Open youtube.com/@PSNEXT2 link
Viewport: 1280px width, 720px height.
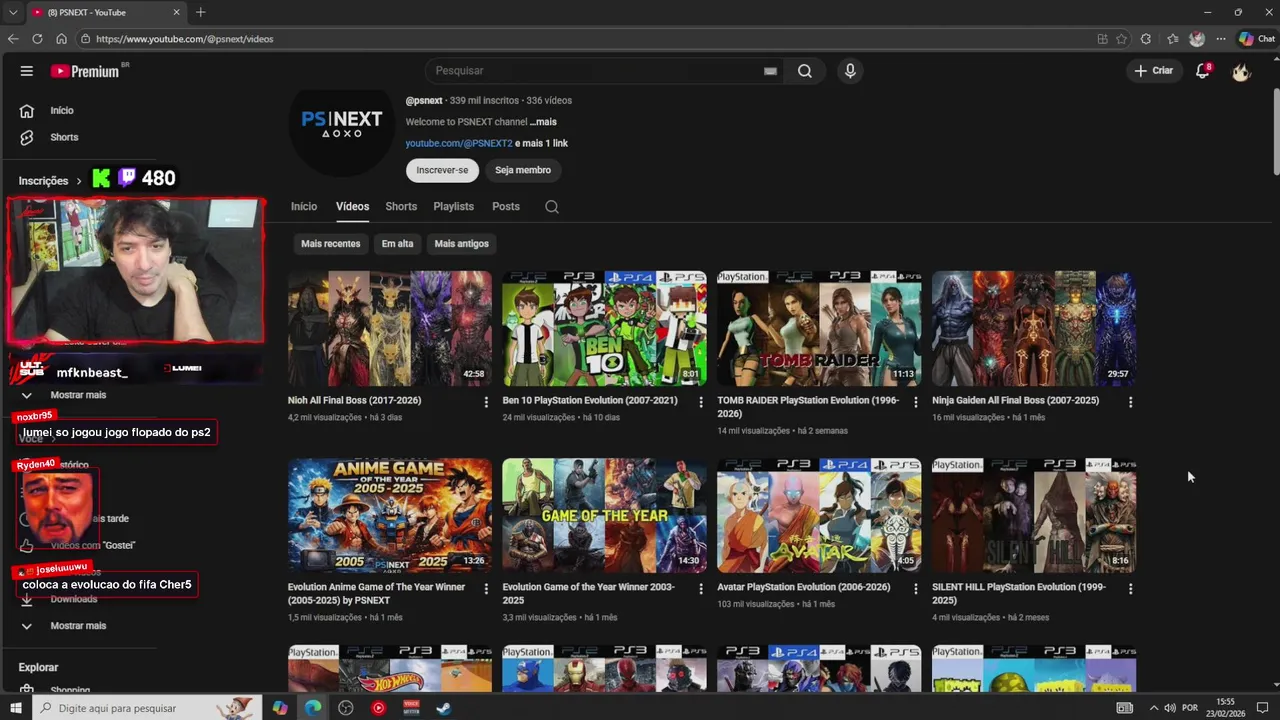[x=459, y=143]
